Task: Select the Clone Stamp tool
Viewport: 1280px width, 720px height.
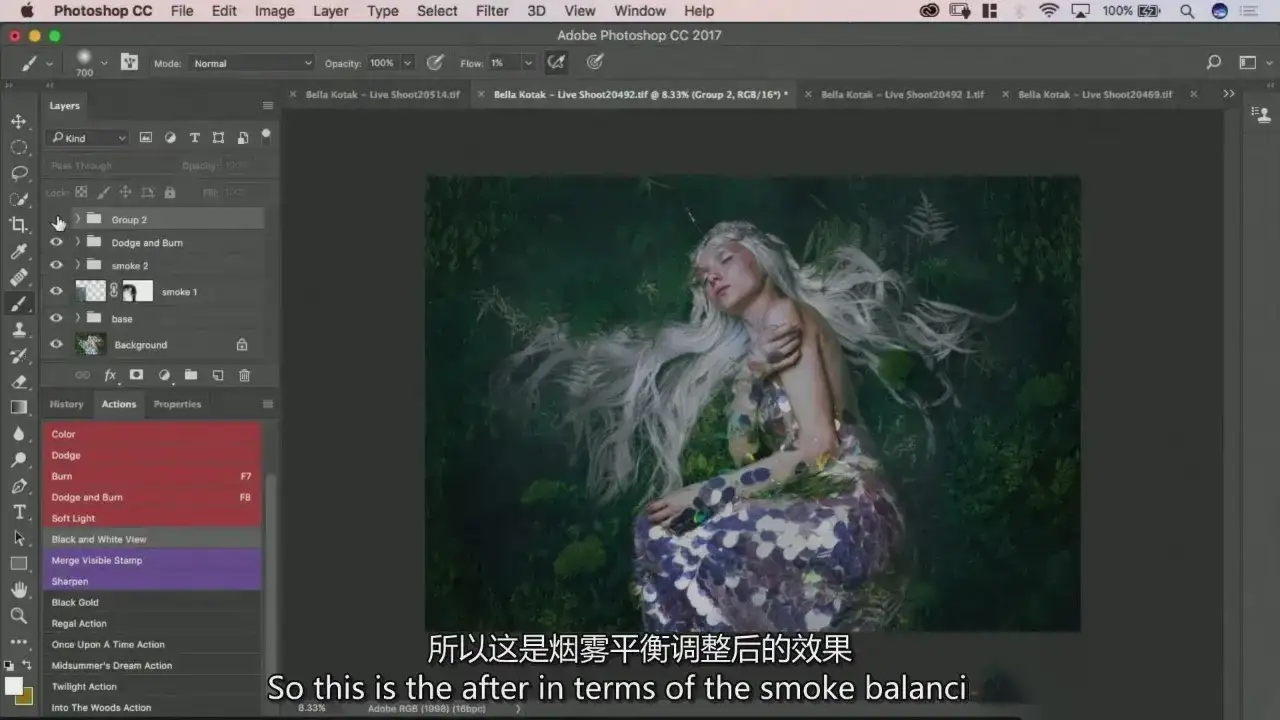Action: [x=18, y=329]
